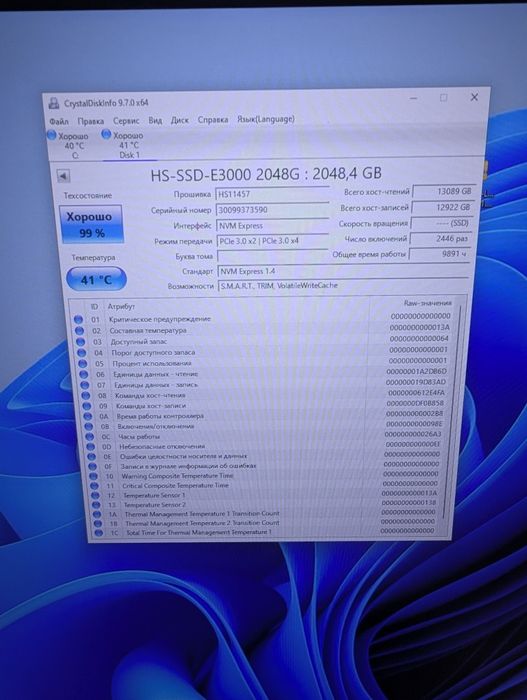Click the interface field NVM Express
Image resolution: width=527 pixels, height=700 pixels.
272,225
